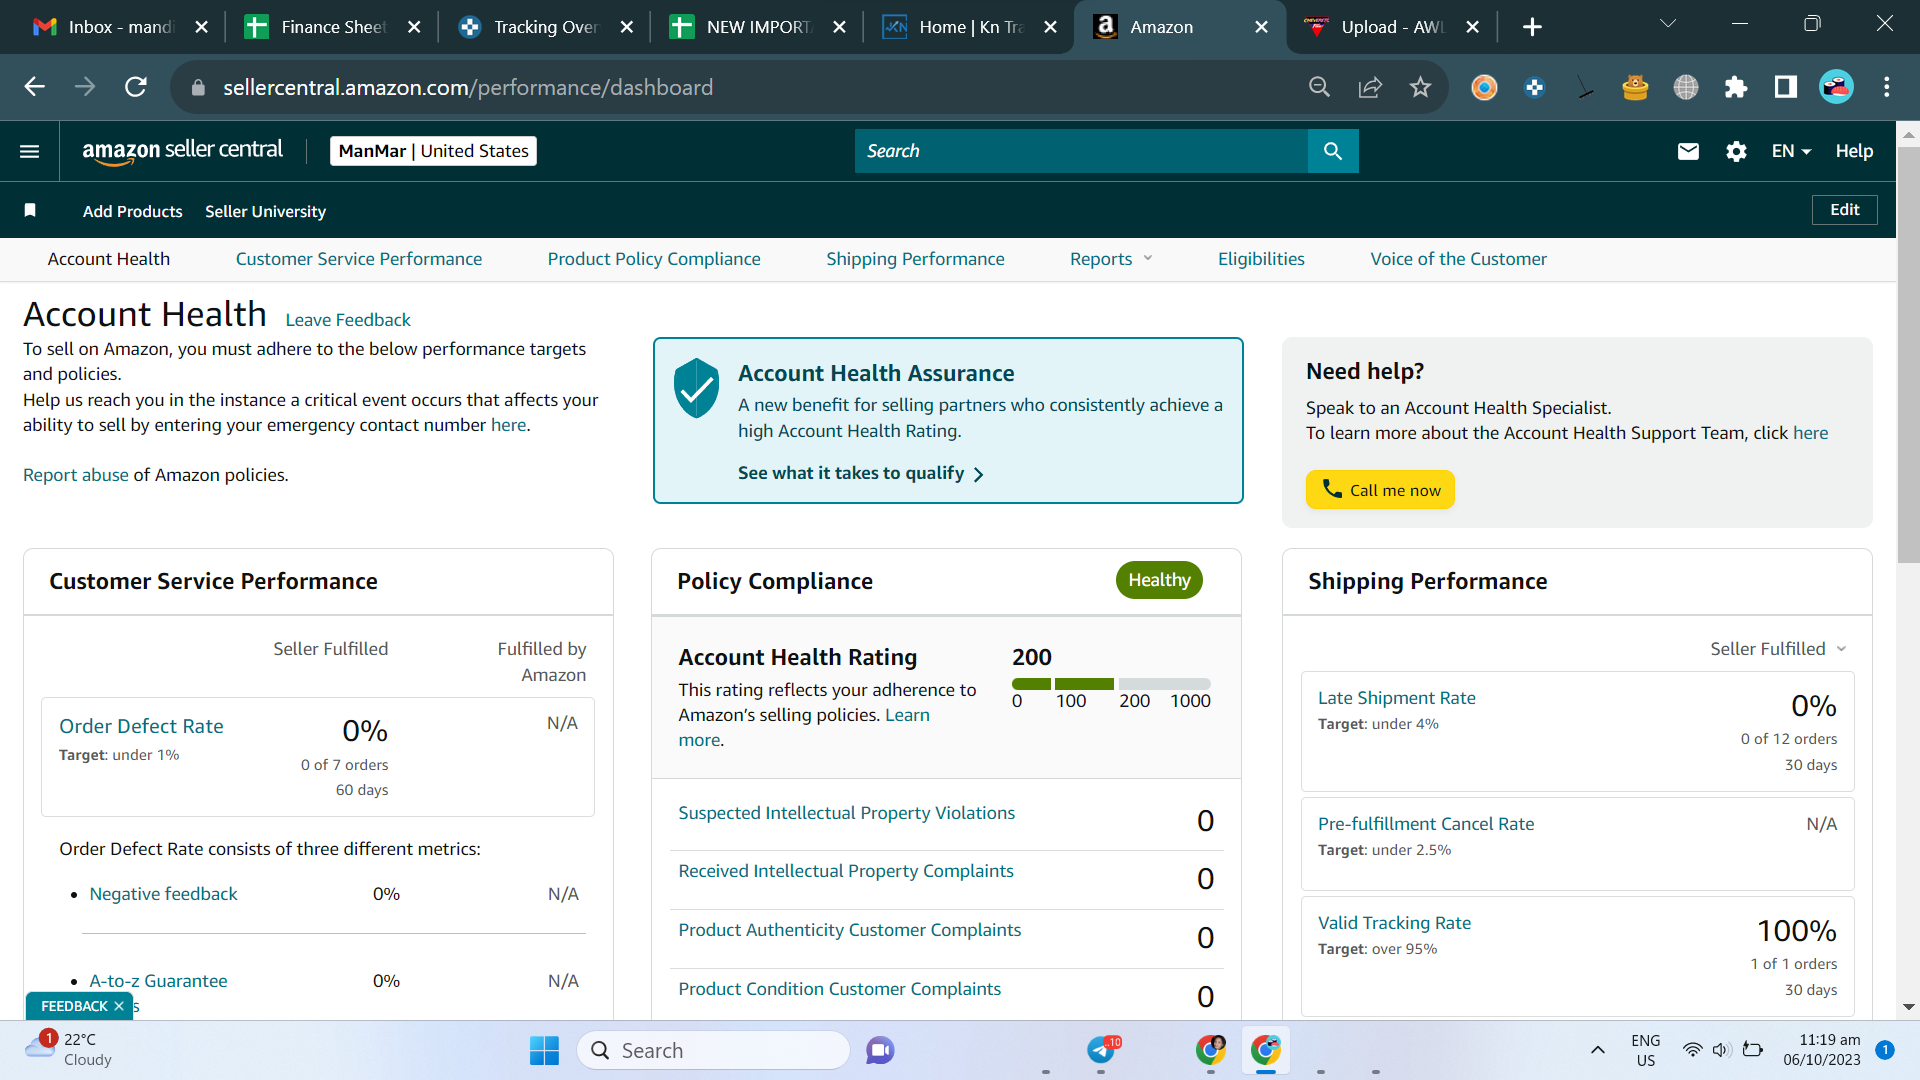Open the A-to-z Guarantee link
The image size is (1920, 1080).
tap(158, 981)
